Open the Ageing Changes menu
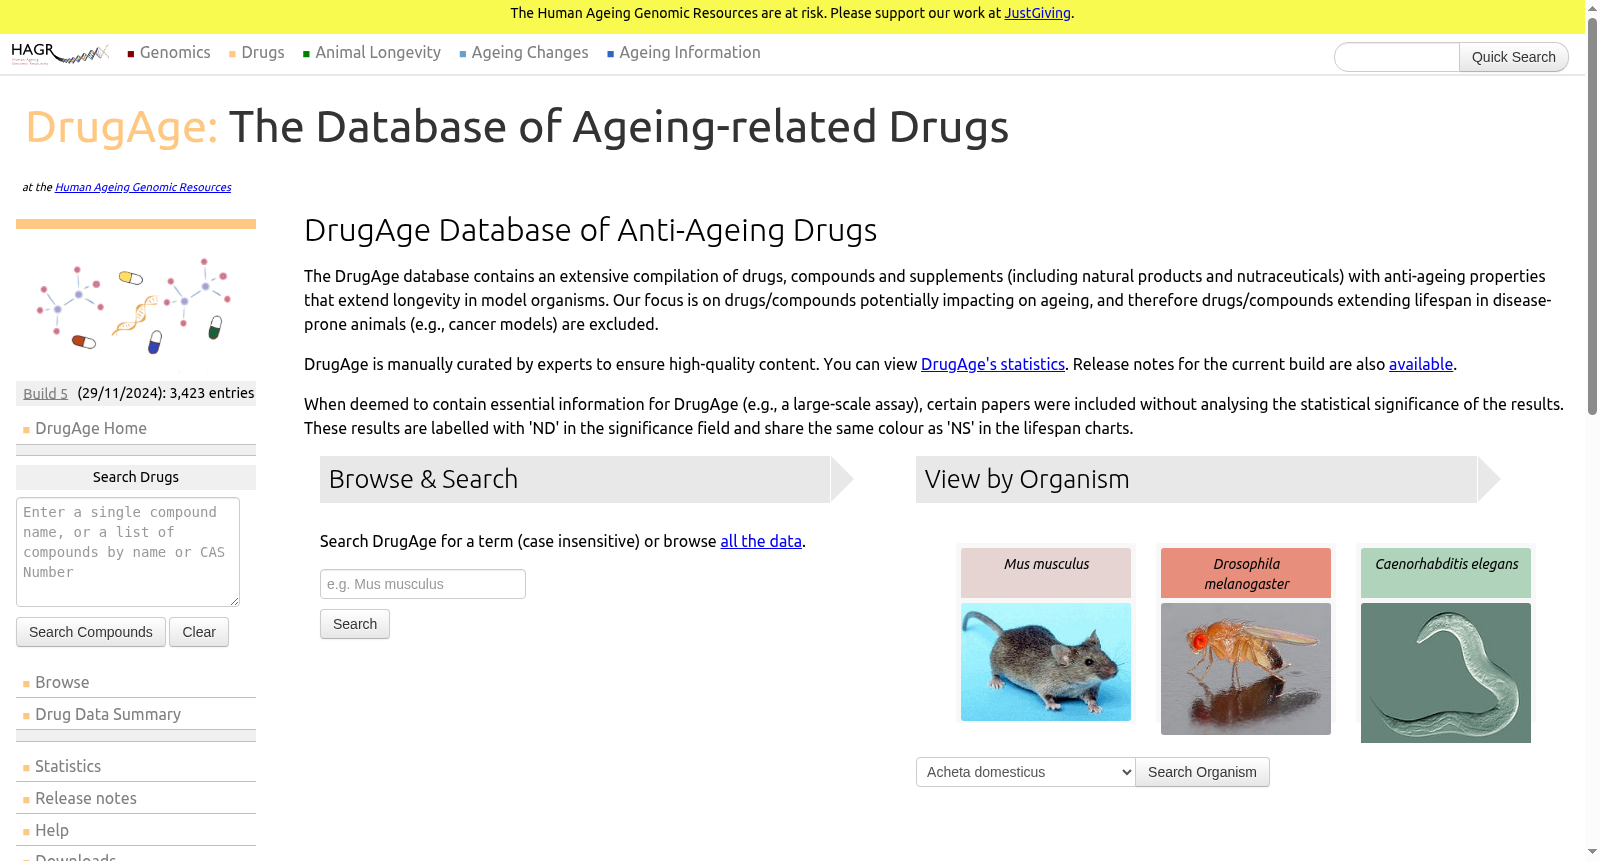 (x=530, y=53)
